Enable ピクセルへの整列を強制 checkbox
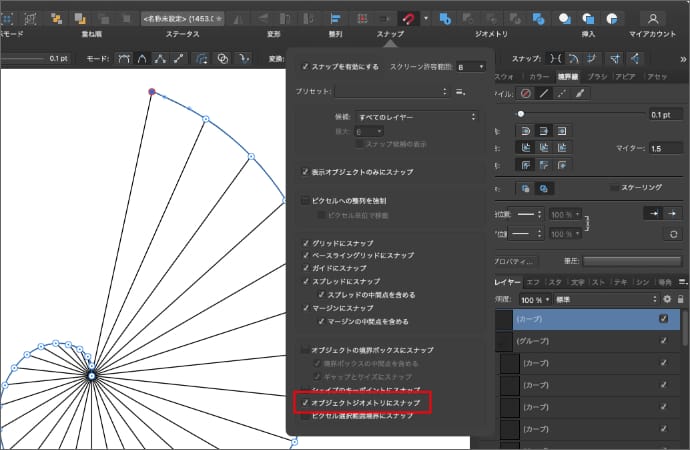The image size is (690, 450). tap(306, 201)
